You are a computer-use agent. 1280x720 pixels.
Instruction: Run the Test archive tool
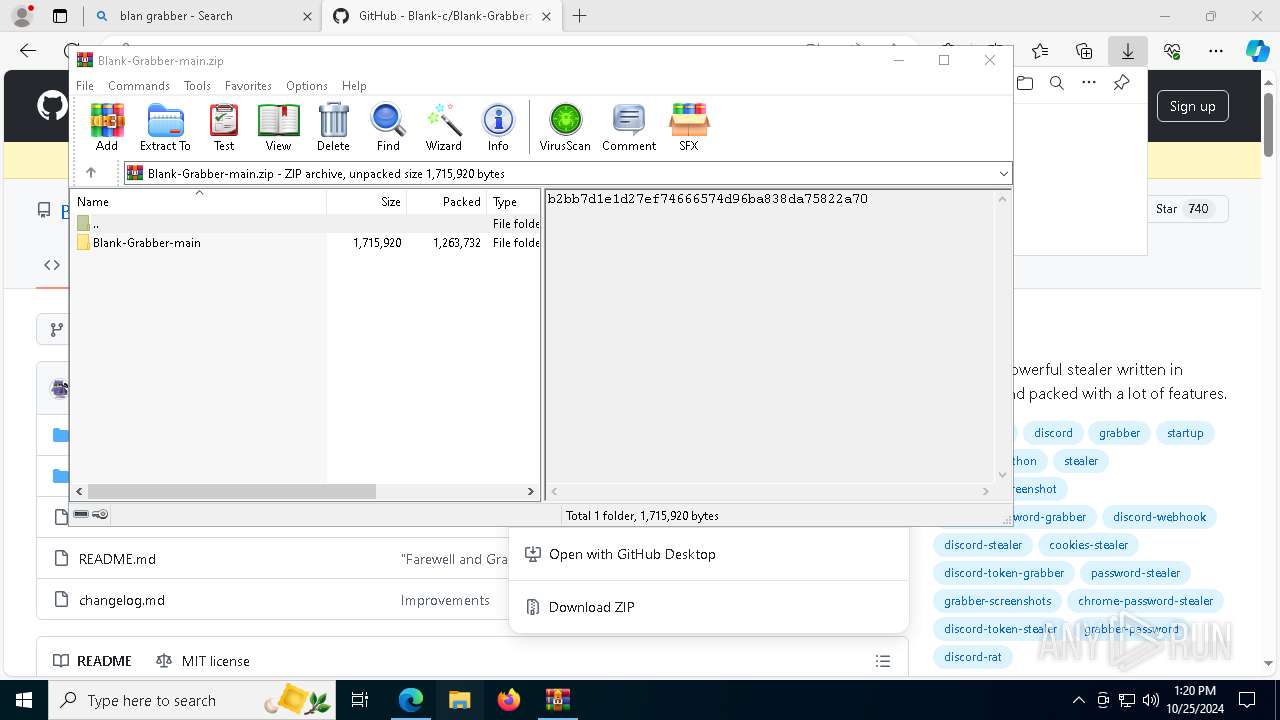[224, 127]
